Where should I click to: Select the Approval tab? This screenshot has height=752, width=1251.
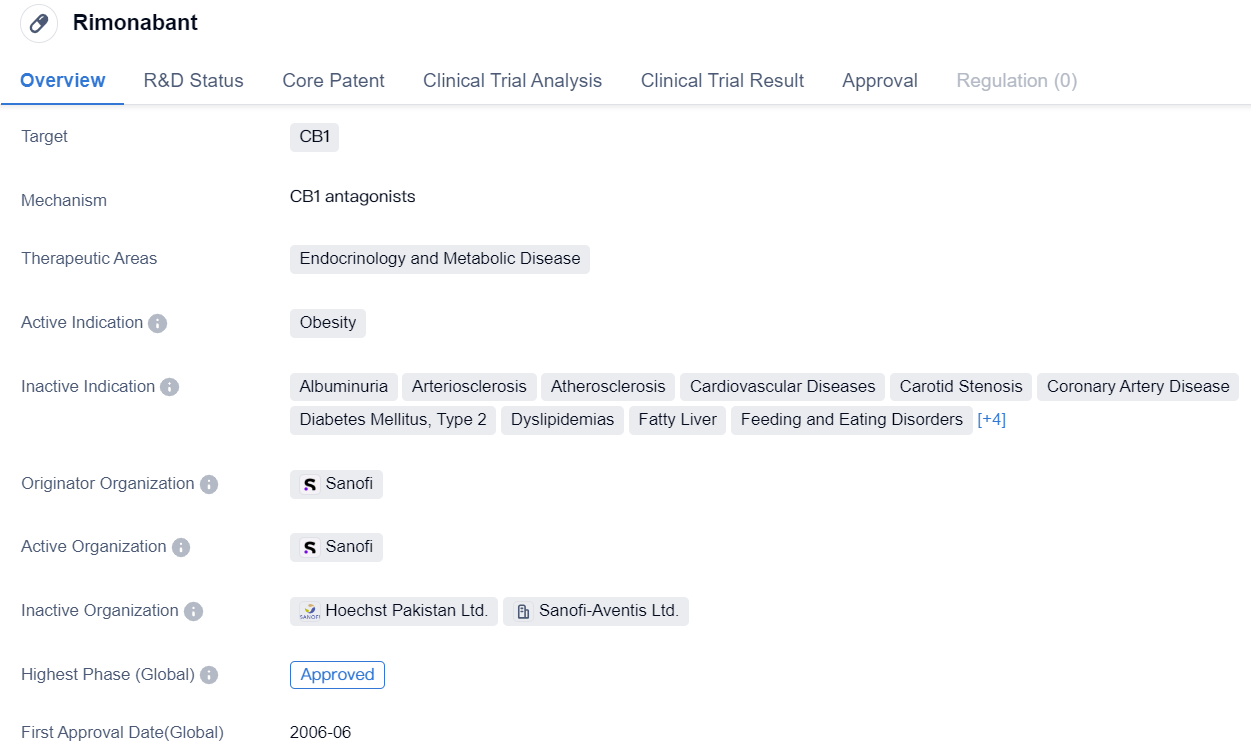click(x=879, y=81)
